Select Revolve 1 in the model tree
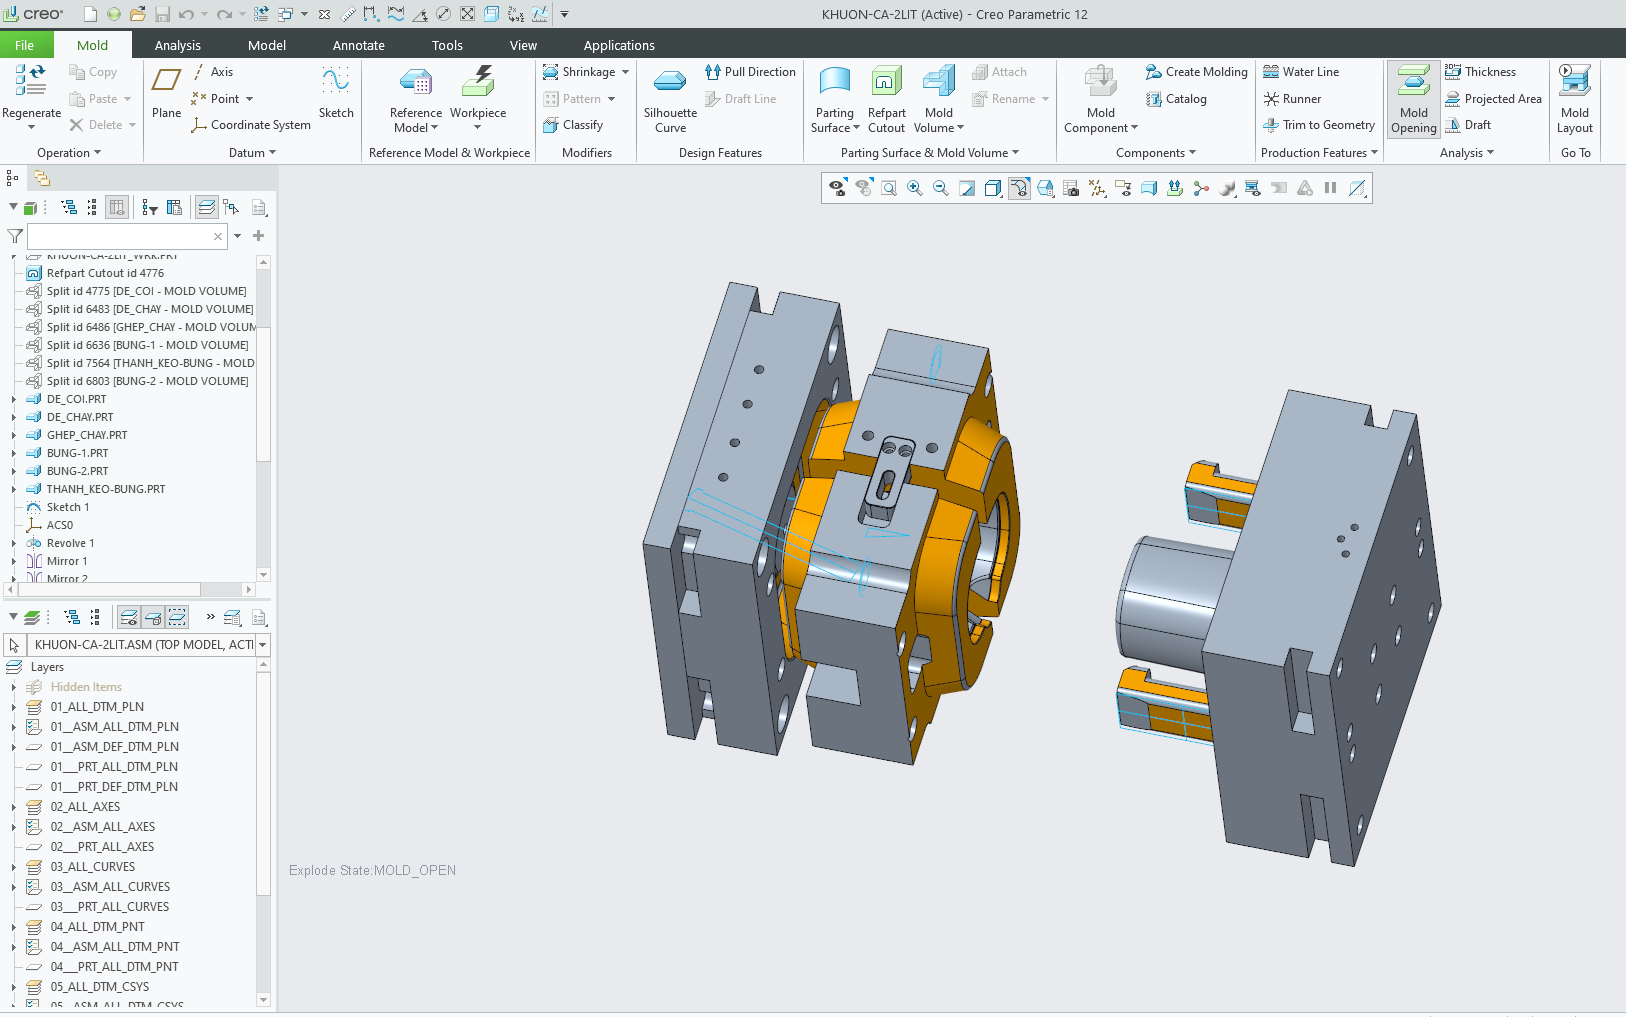The width and height of the screenshot is (1626, 1017). 70,543
